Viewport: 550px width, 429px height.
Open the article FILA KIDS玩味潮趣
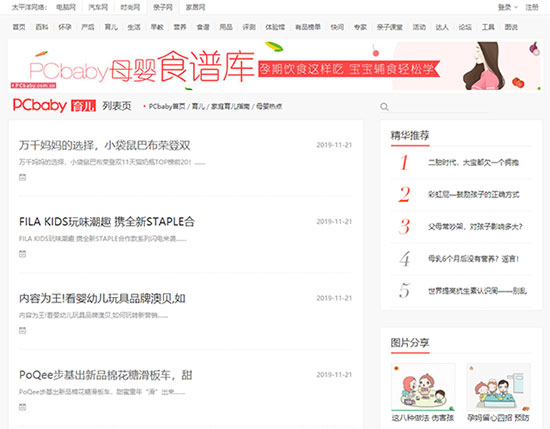[x=107, y=222]
